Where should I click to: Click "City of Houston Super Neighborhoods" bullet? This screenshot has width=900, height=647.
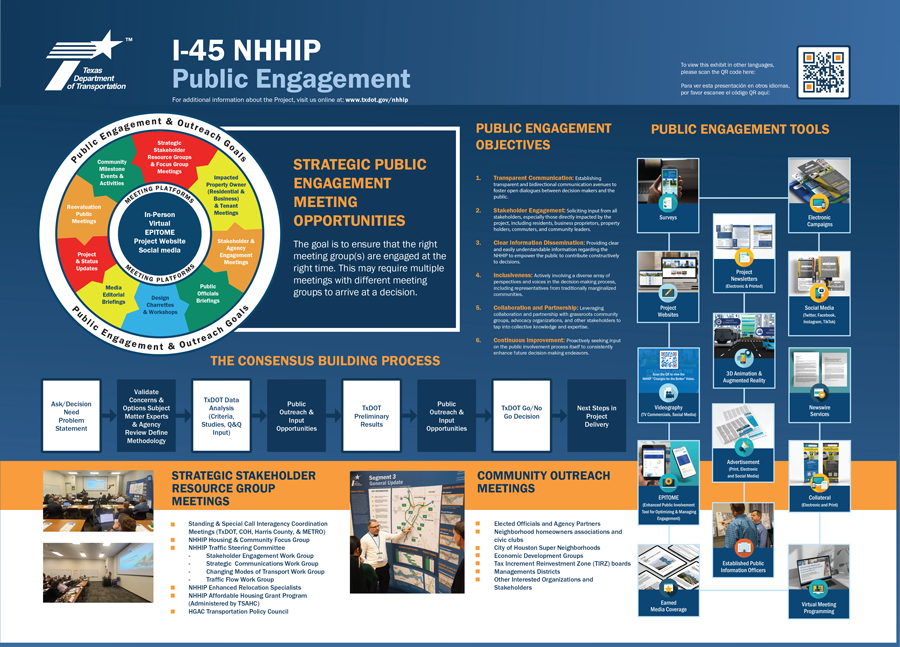[x=547, y=548]
